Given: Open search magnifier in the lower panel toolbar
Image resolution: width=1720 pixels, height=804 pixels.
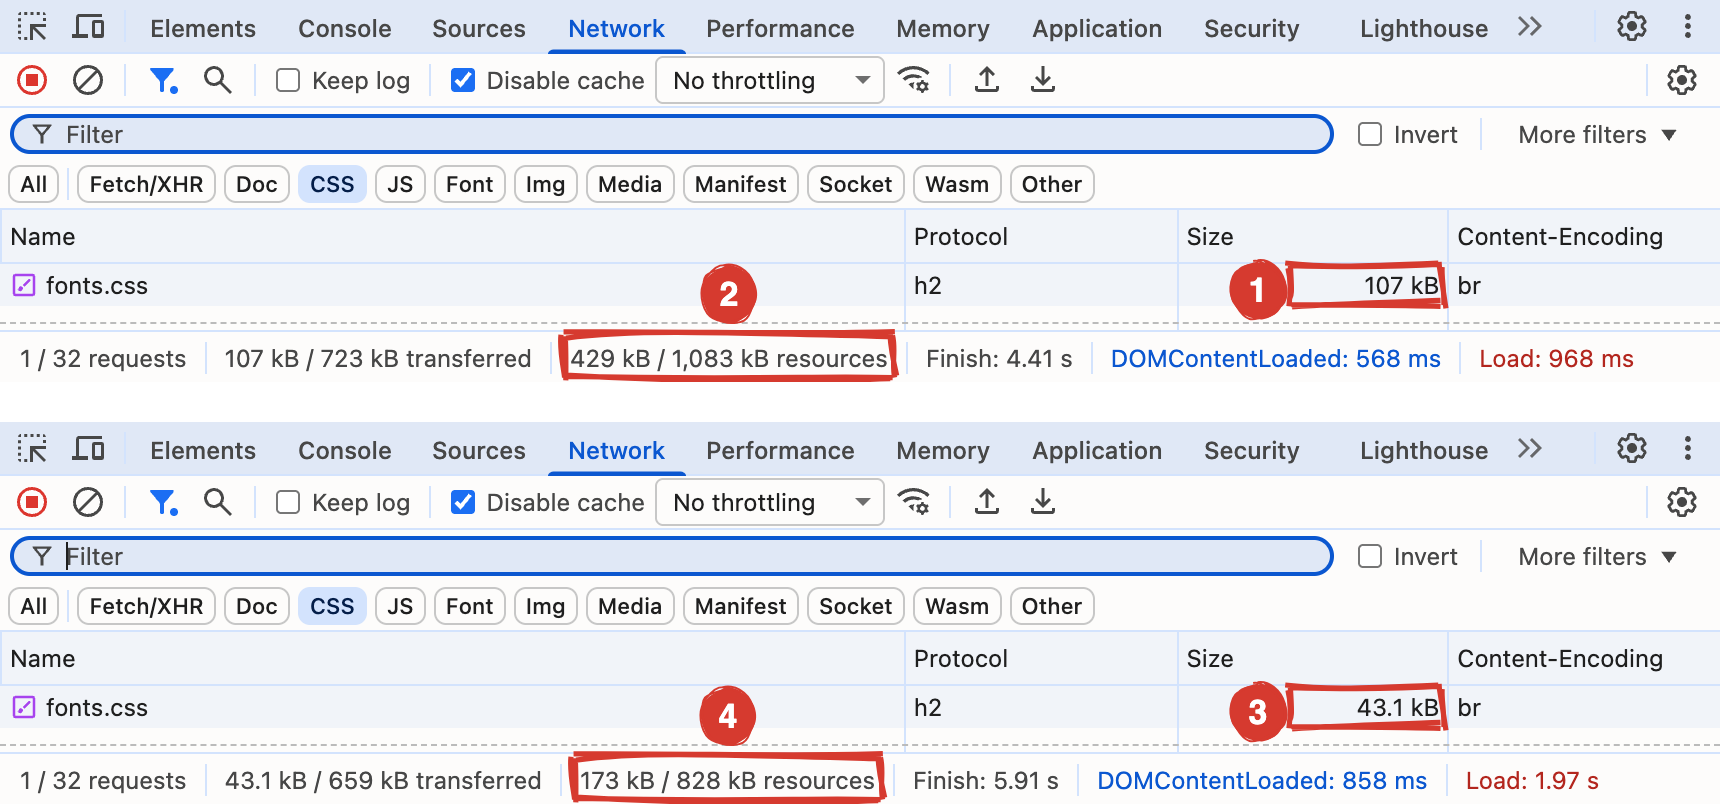Looking at the screenshot, I should point(217,502).
